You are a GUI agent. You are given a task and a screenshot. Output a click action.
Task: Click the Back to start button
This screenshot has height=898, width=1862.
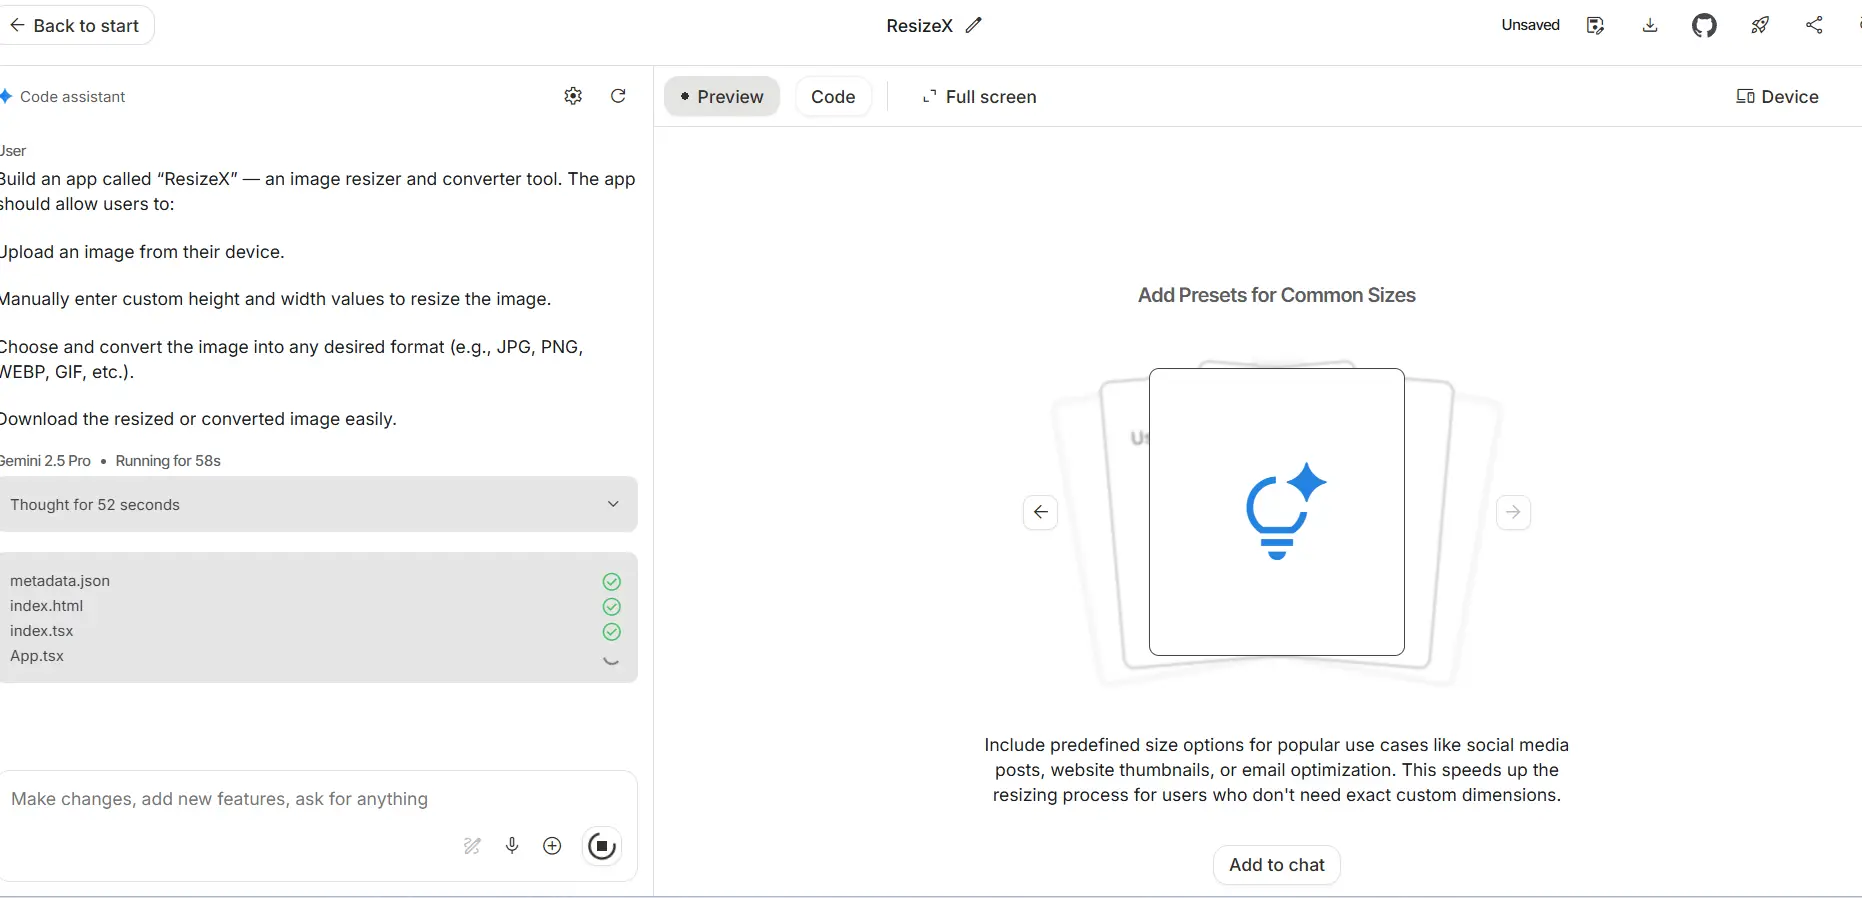tap(75, 26)
